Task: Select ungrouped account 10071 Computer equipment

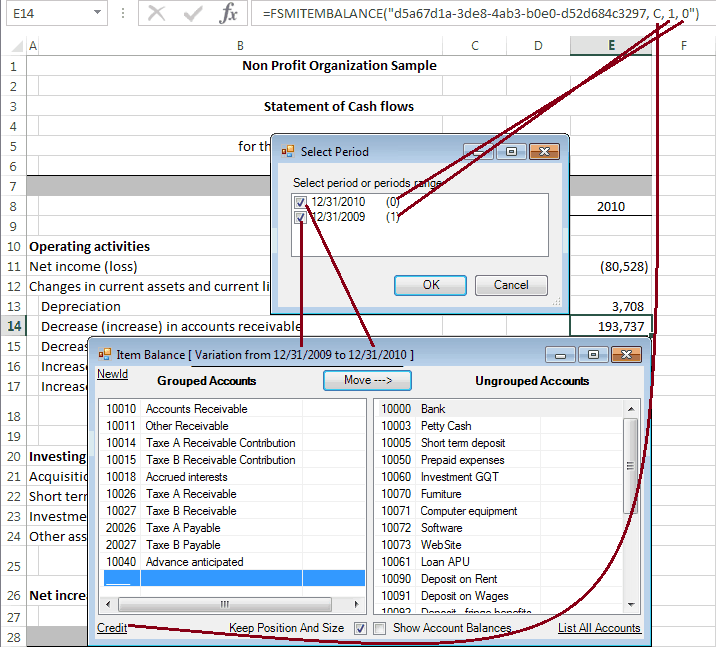Action: point(500,511)
